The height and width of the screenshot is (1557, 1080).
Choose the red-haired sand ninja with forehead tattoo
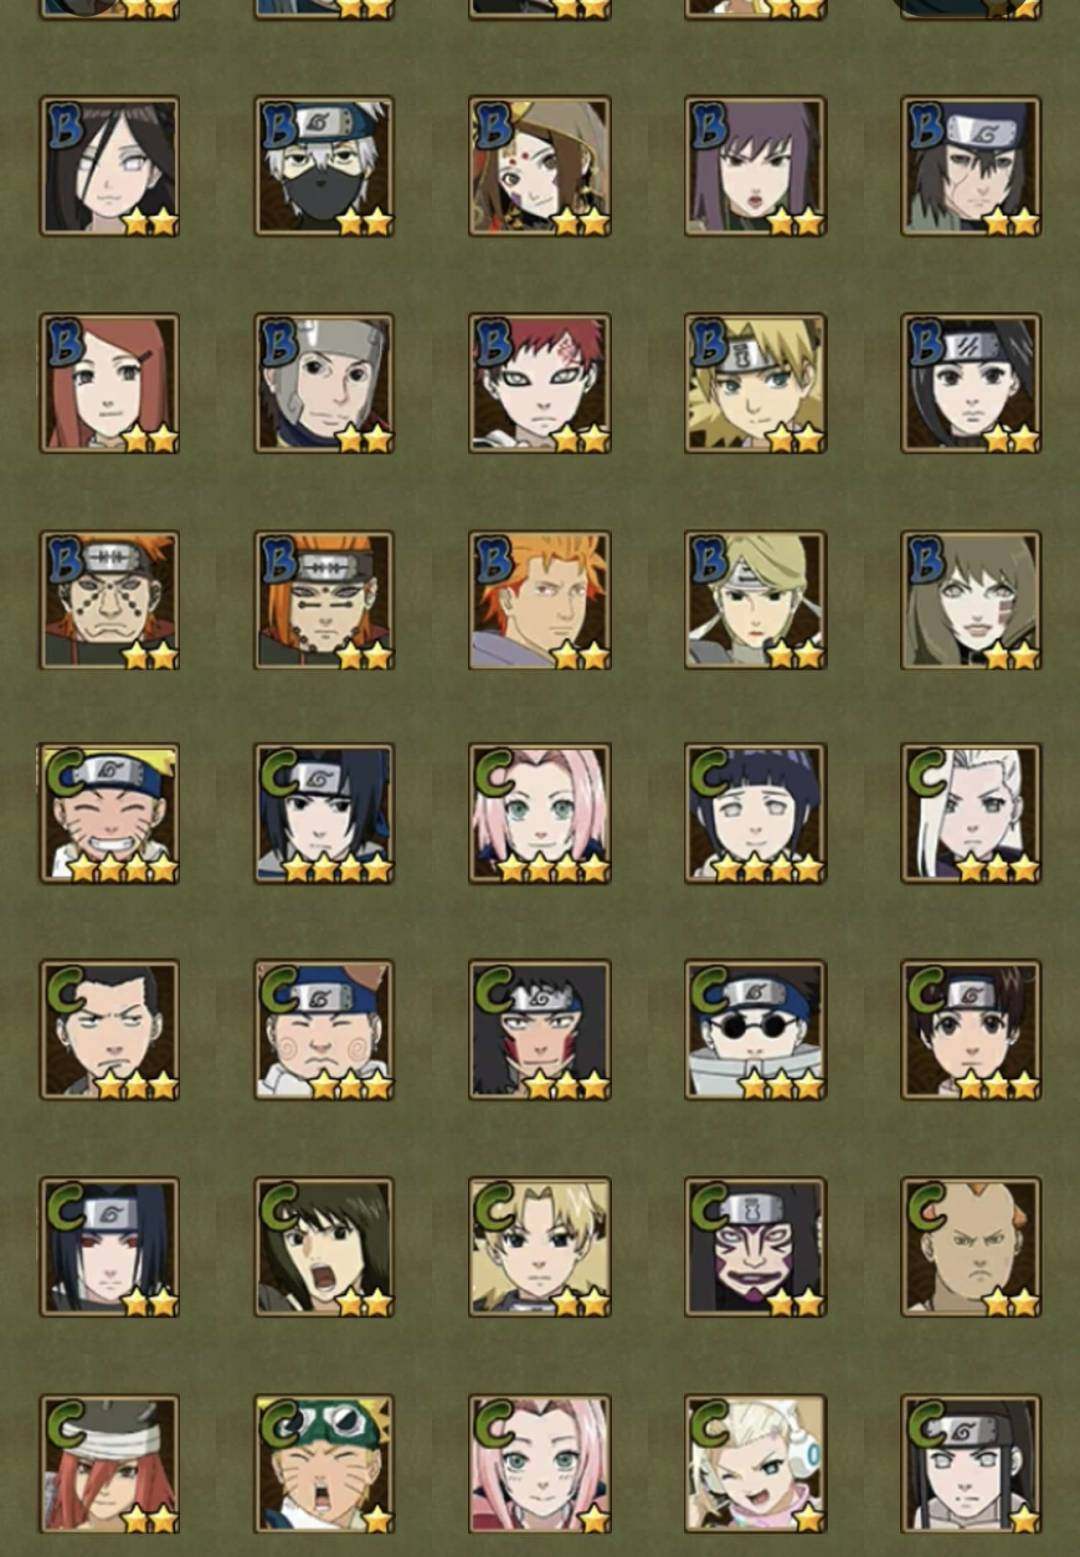pyautogui.click(x=539, y=383)
